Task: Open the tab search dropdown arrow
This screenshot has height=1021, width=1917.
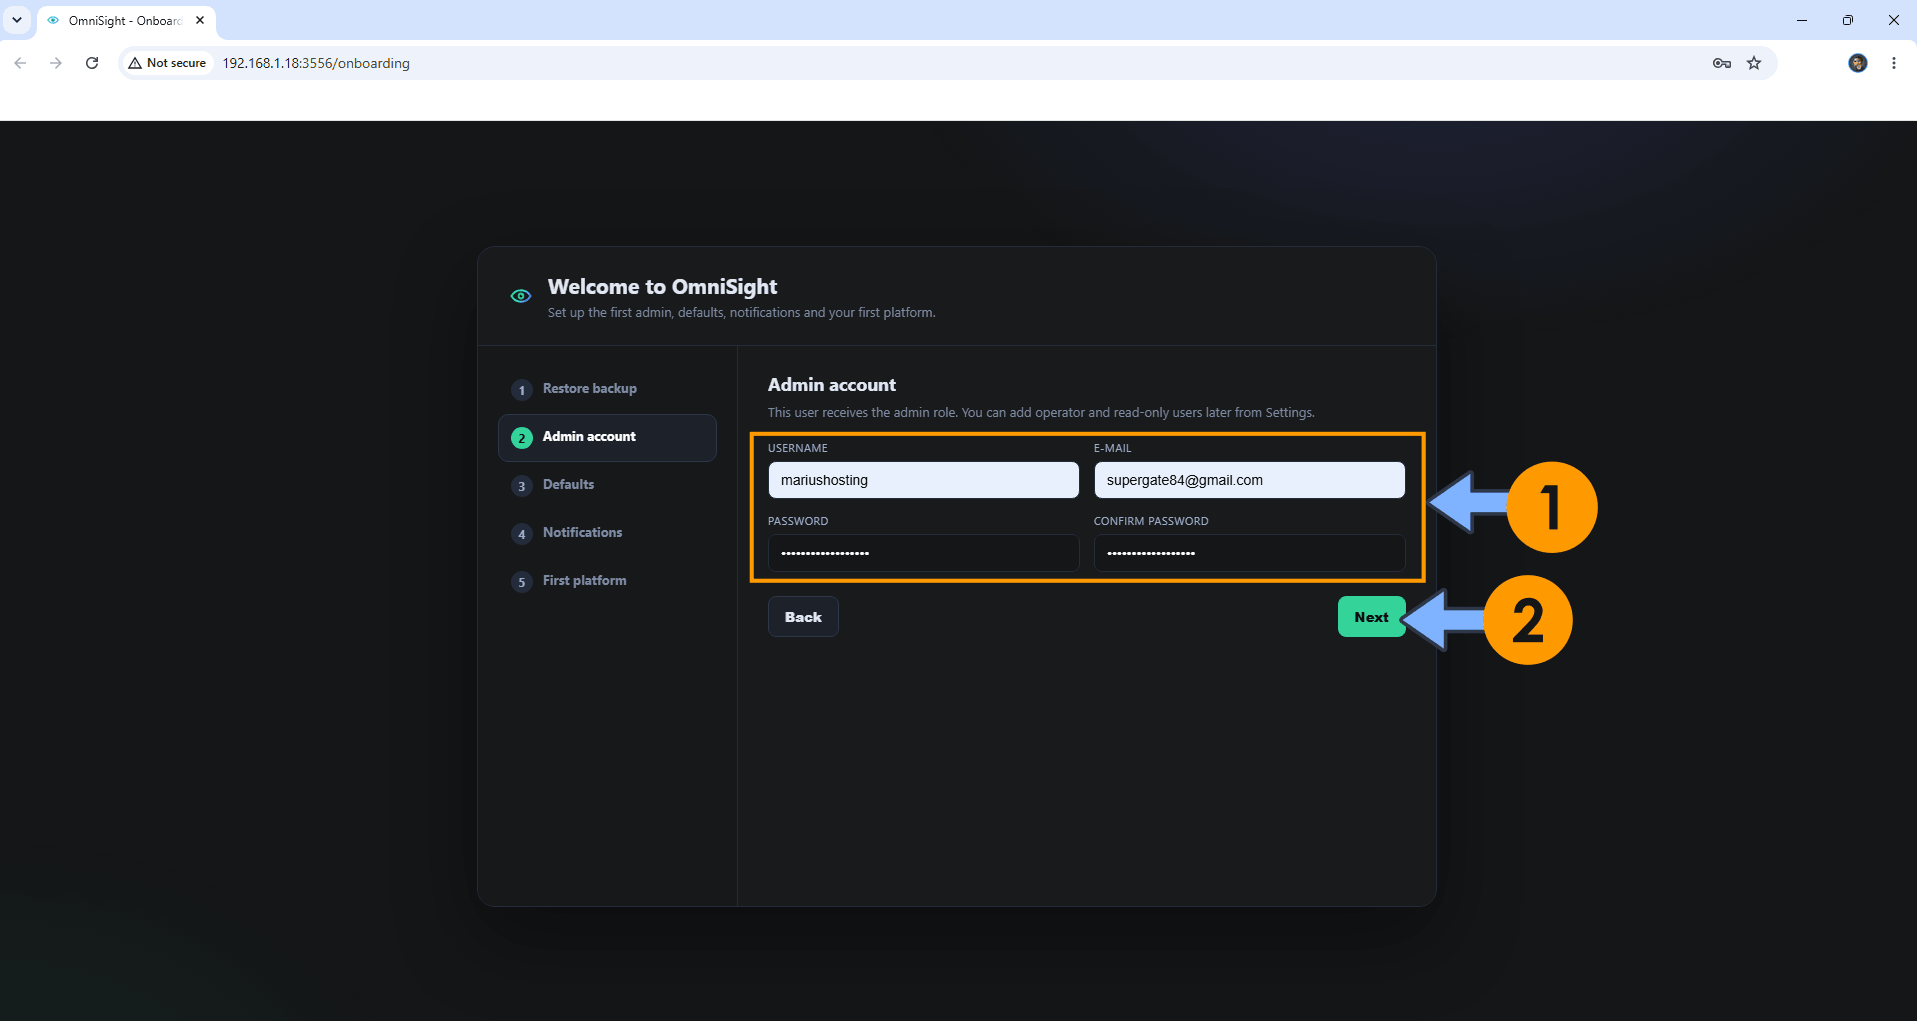Action: pos(17,20)
